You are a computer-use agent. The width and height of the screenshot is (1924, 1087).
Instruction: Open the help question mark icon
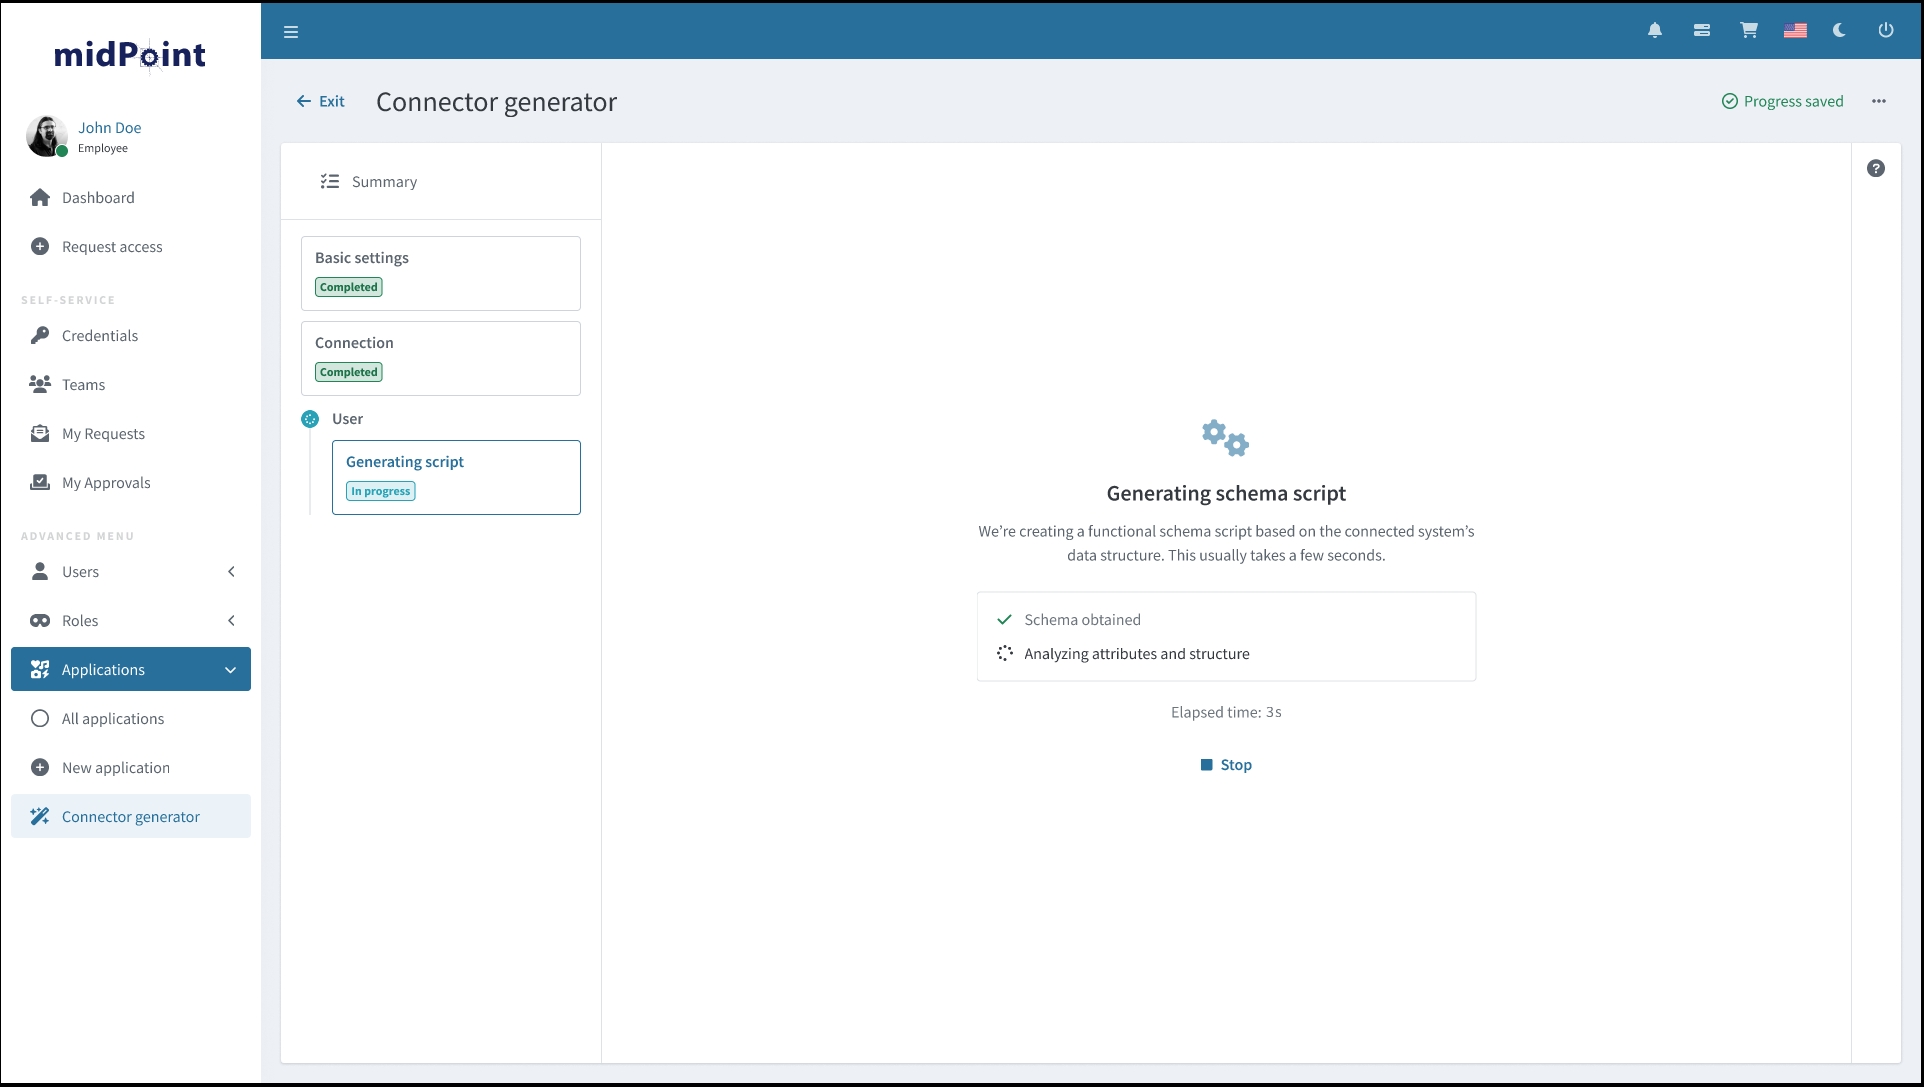(1875, 169)
